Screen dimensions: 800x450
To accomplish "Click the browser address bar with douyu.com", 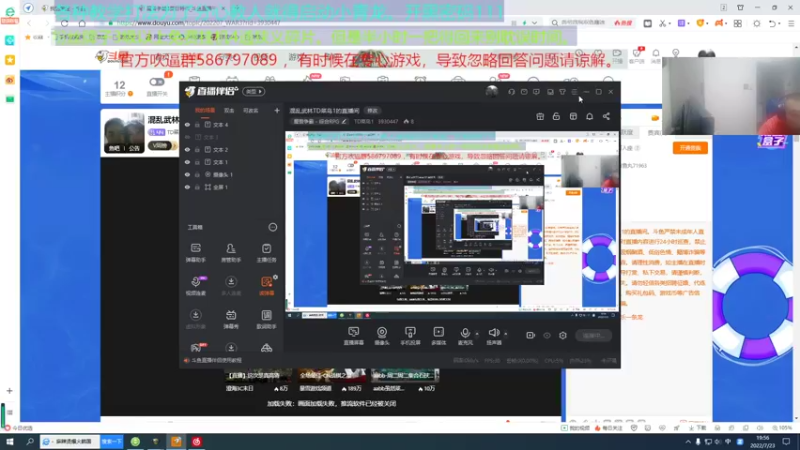I will coord(306,23).
